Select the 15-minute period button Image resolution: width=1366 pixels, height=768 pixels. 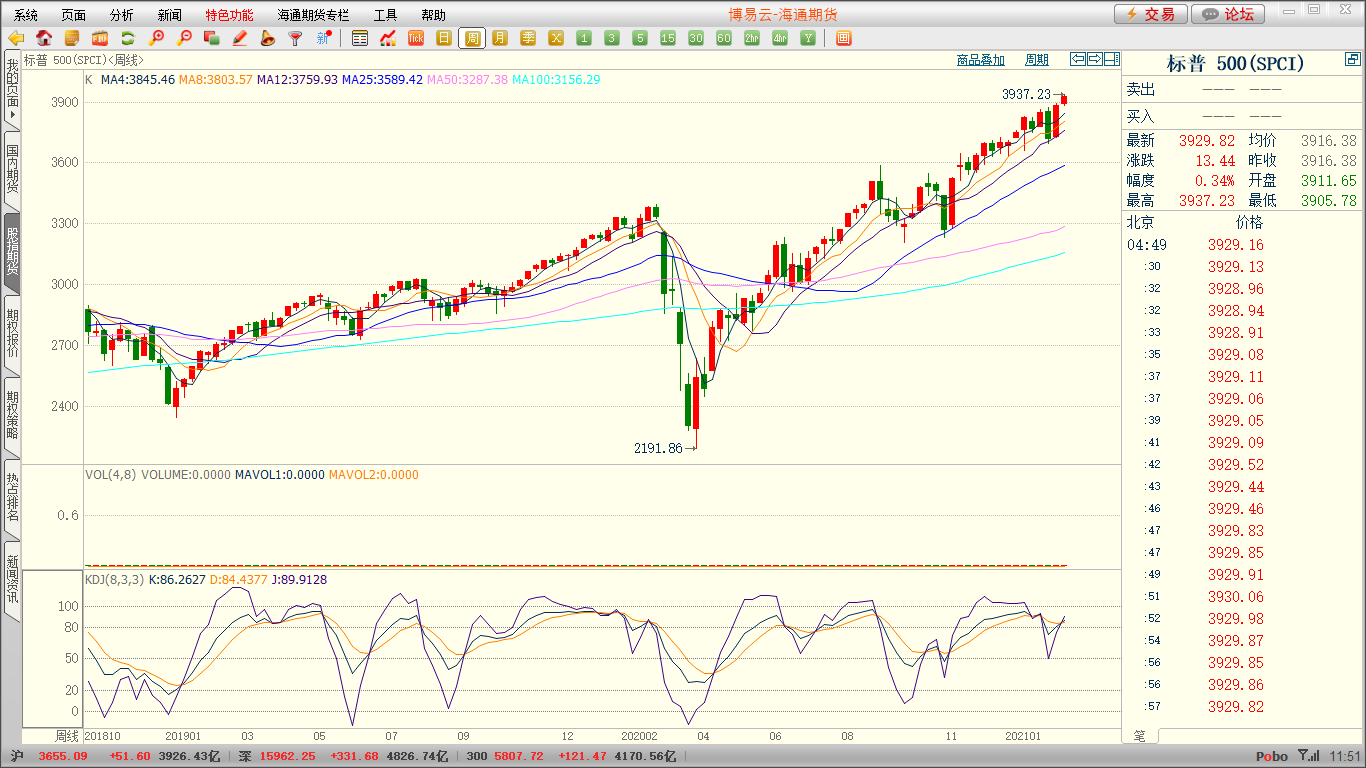(668, 38)
